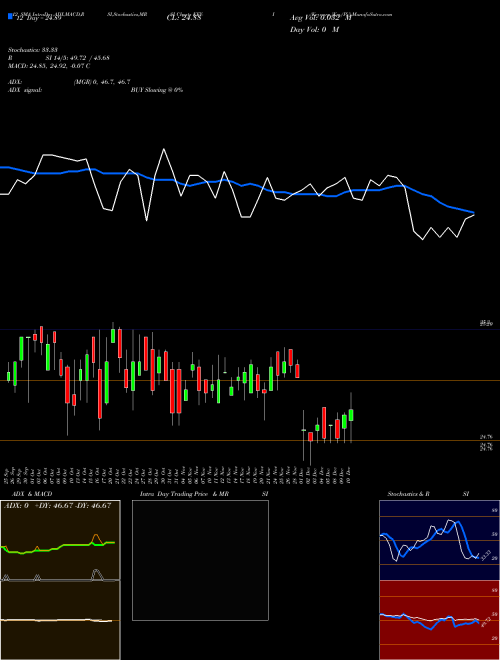
Task: Click the 'Stochastics & R' panel title
Action: coord(408,494)
